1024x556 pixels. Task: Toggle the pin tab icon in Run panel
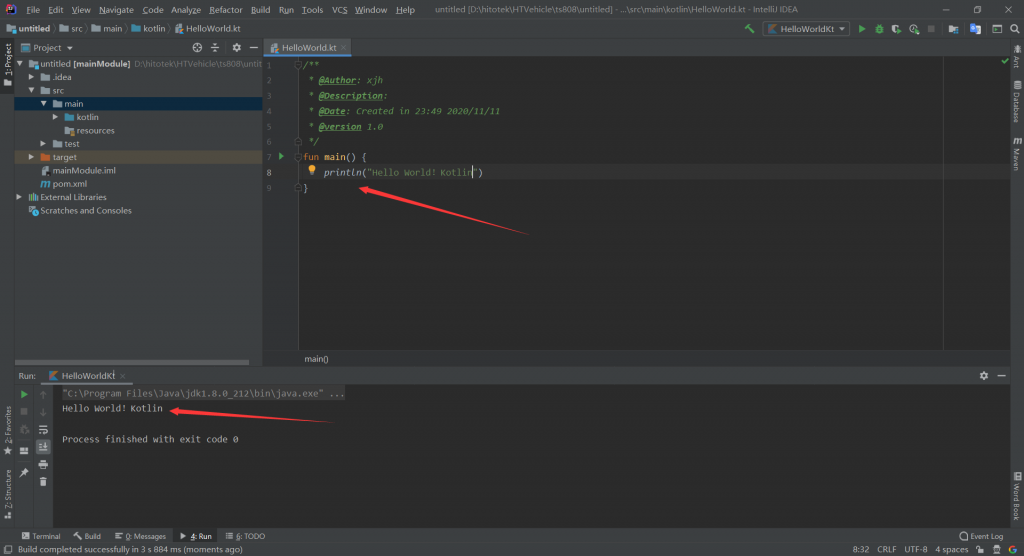pos(24,471)
